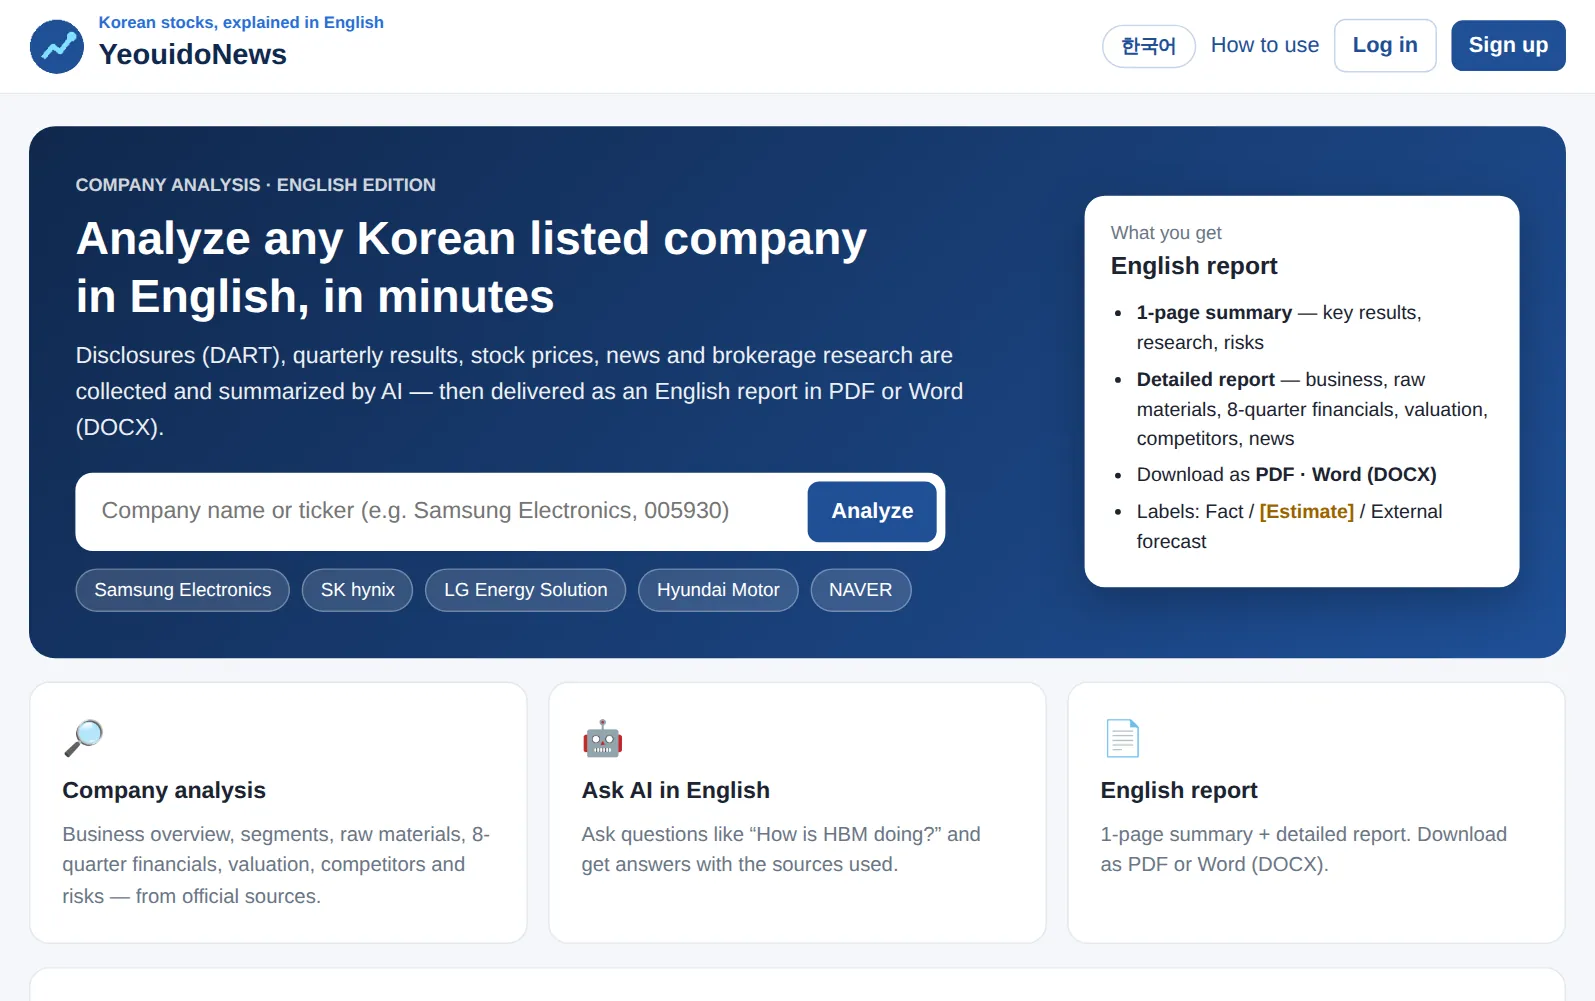Click the Sign up button

click(x=1508, y=45)
